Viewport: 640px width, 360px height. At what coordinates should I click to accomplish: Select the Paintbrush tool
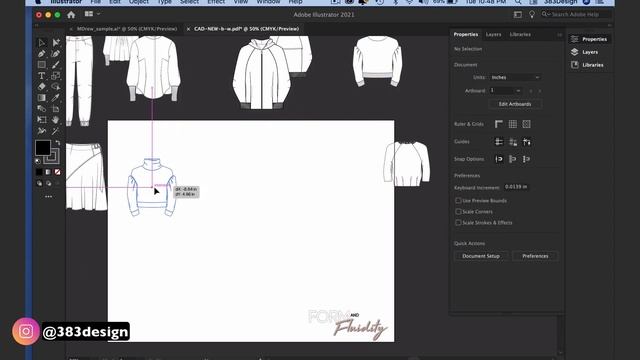pos(56,64)
